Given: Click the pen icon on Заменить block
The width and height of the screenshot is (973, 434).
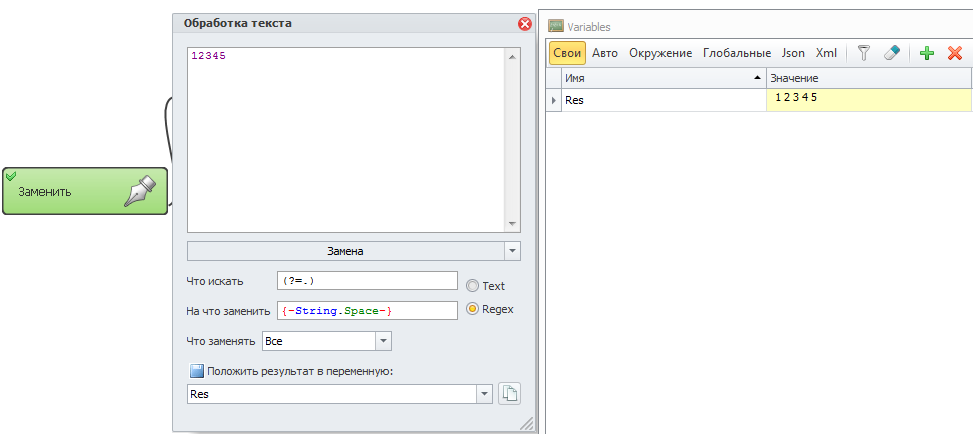Looking at the screenshot, I should 143,191.
